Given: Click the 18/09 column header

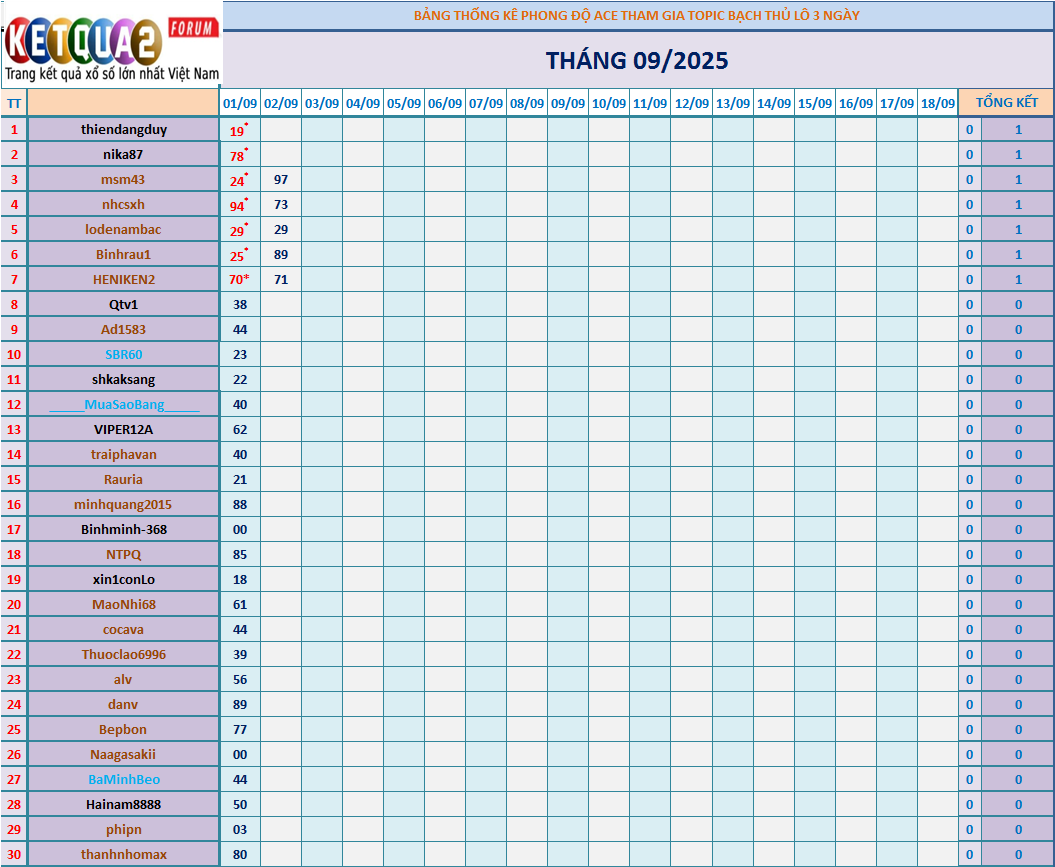Looking at the screenshot, I should [x=938, y=103].
